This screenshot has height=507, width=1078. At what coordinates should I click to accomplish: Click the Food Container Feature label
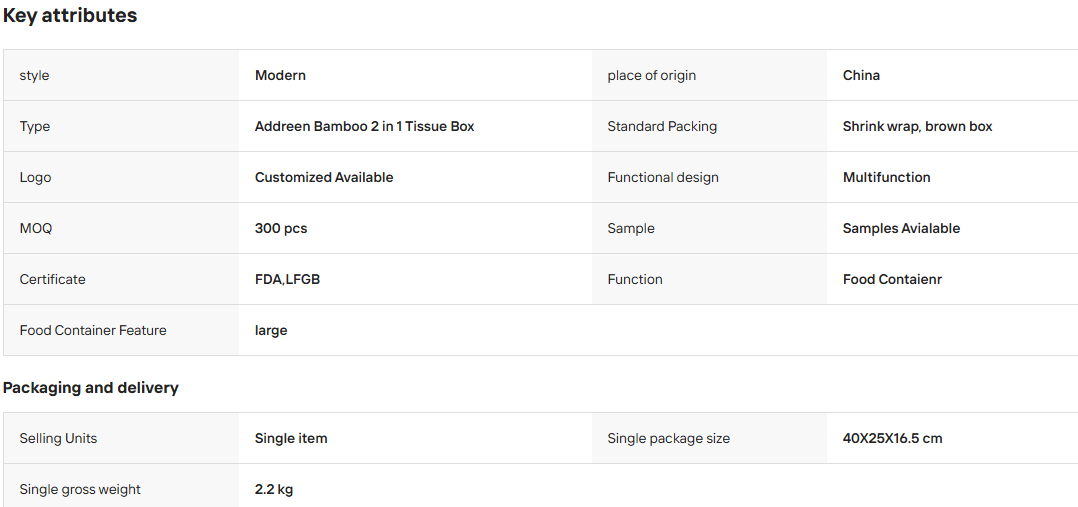pyautogui.click(x=93, y=330)
